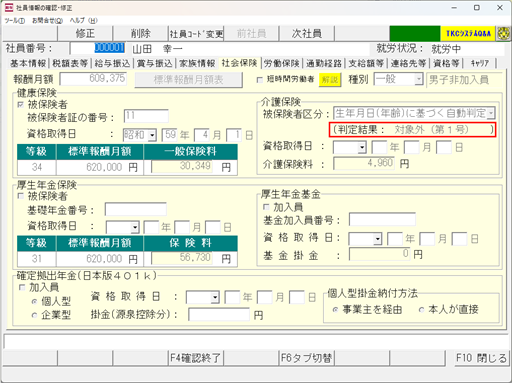Toggle 健康保険 被保険者 checkbox
The image size is (512, 383).
point(21,105)
